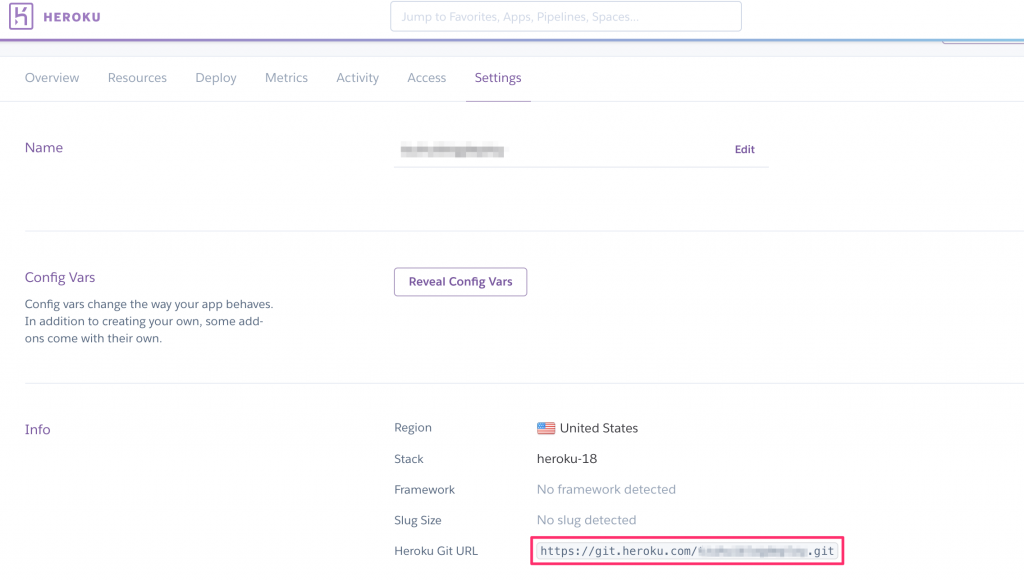Switch to the Resources tab
This screenshot has height=581, width=1024.
tap(137, 78)
